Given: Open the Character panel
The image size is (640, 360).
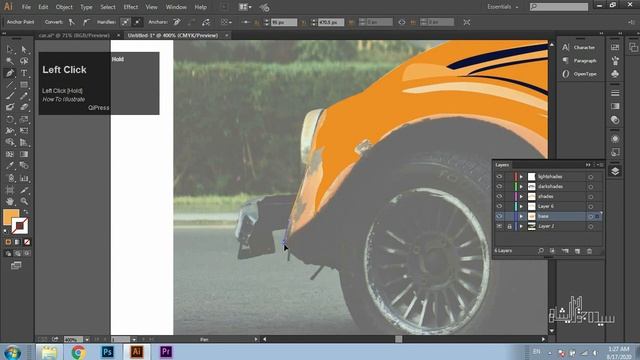Looking at the screenshot, I should point(580,48).
